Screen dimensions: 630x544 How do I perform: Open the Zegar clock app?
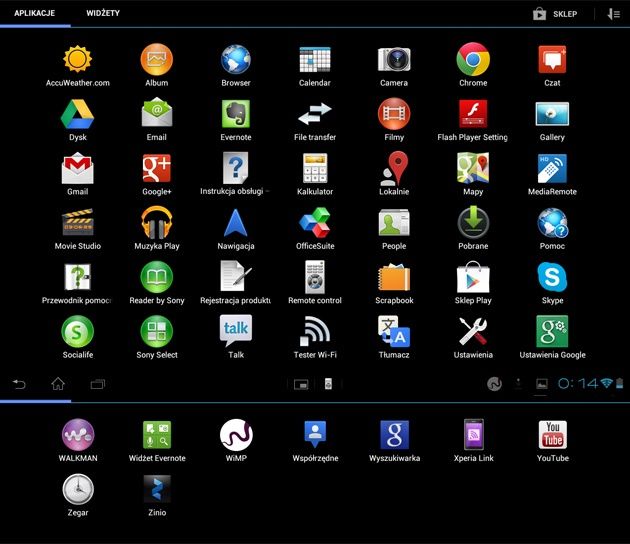click(x=78, y=489)
